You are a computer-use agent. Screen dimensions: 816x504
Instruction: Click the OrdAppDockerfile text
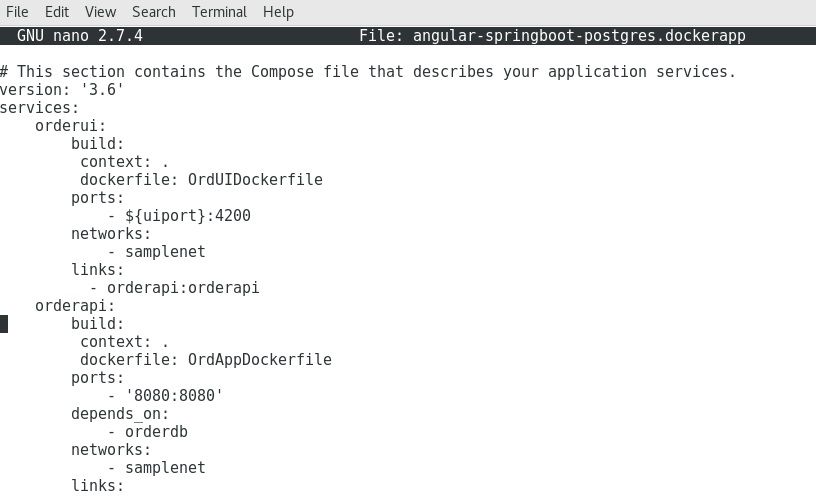point(260,360)
